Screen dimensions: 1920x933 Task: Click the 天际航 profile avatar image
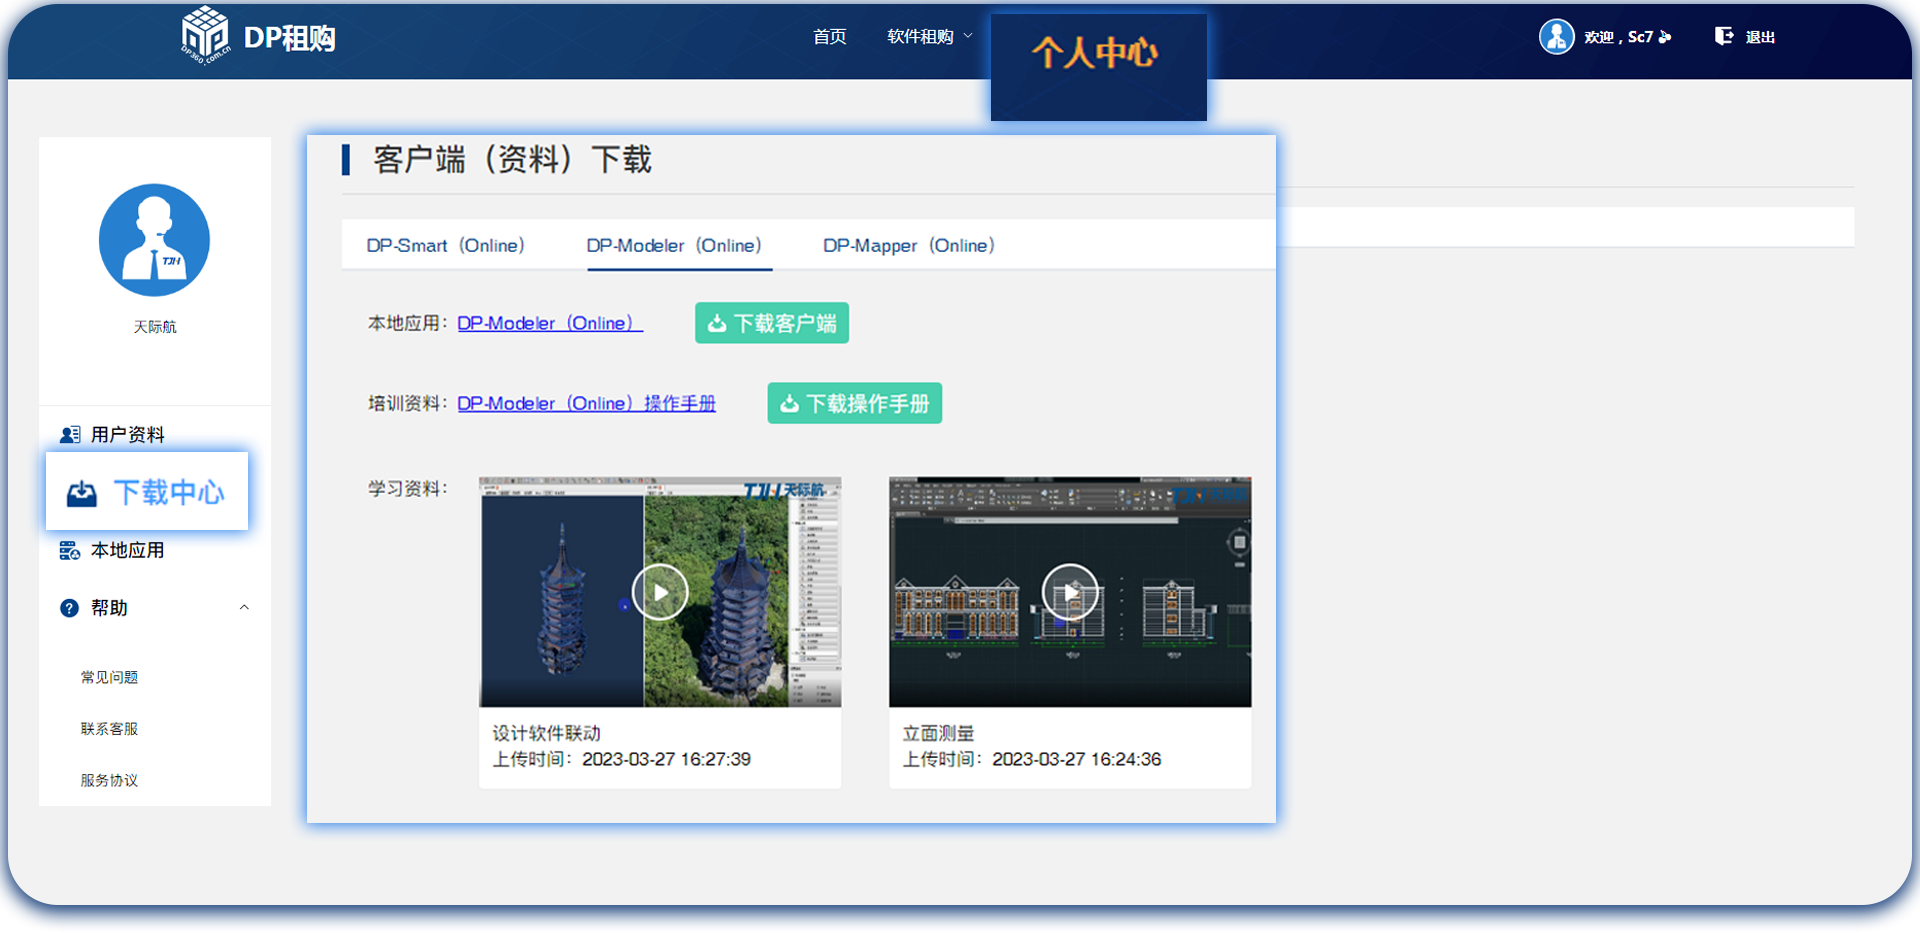[x=154, y=240]
